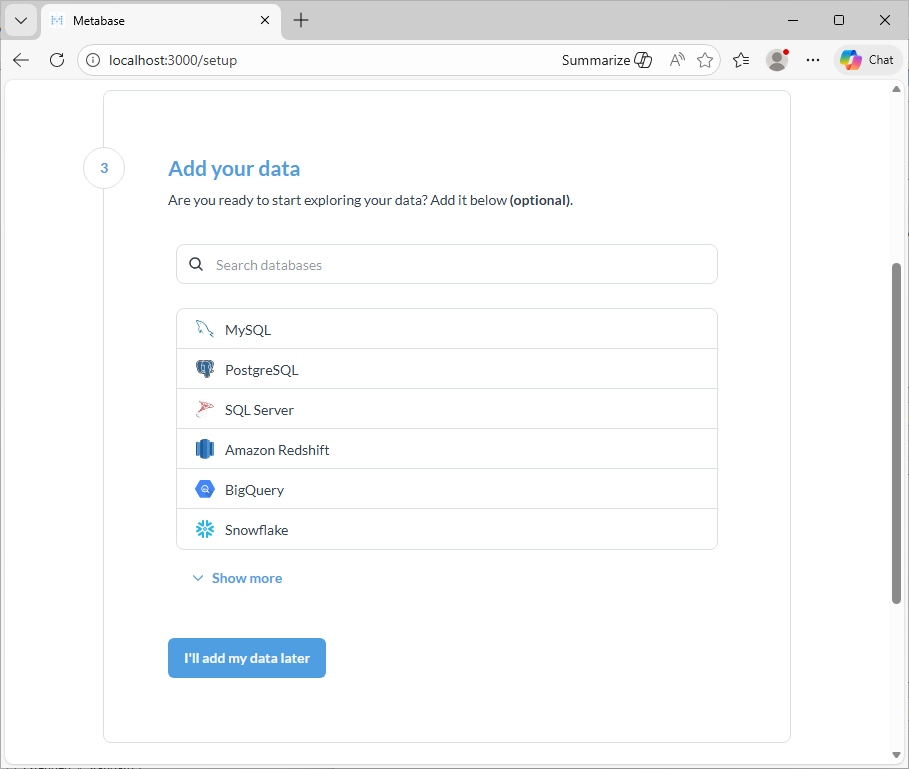The height and width of the screenshot is (769, 909).
Task: Maximize the browser window
Action: point(839,20)
